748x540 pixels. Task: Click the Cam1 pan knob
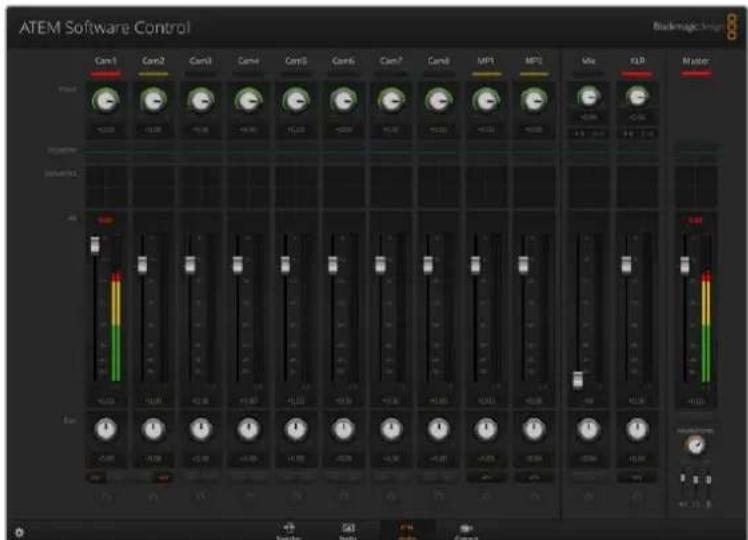[105, 429]
